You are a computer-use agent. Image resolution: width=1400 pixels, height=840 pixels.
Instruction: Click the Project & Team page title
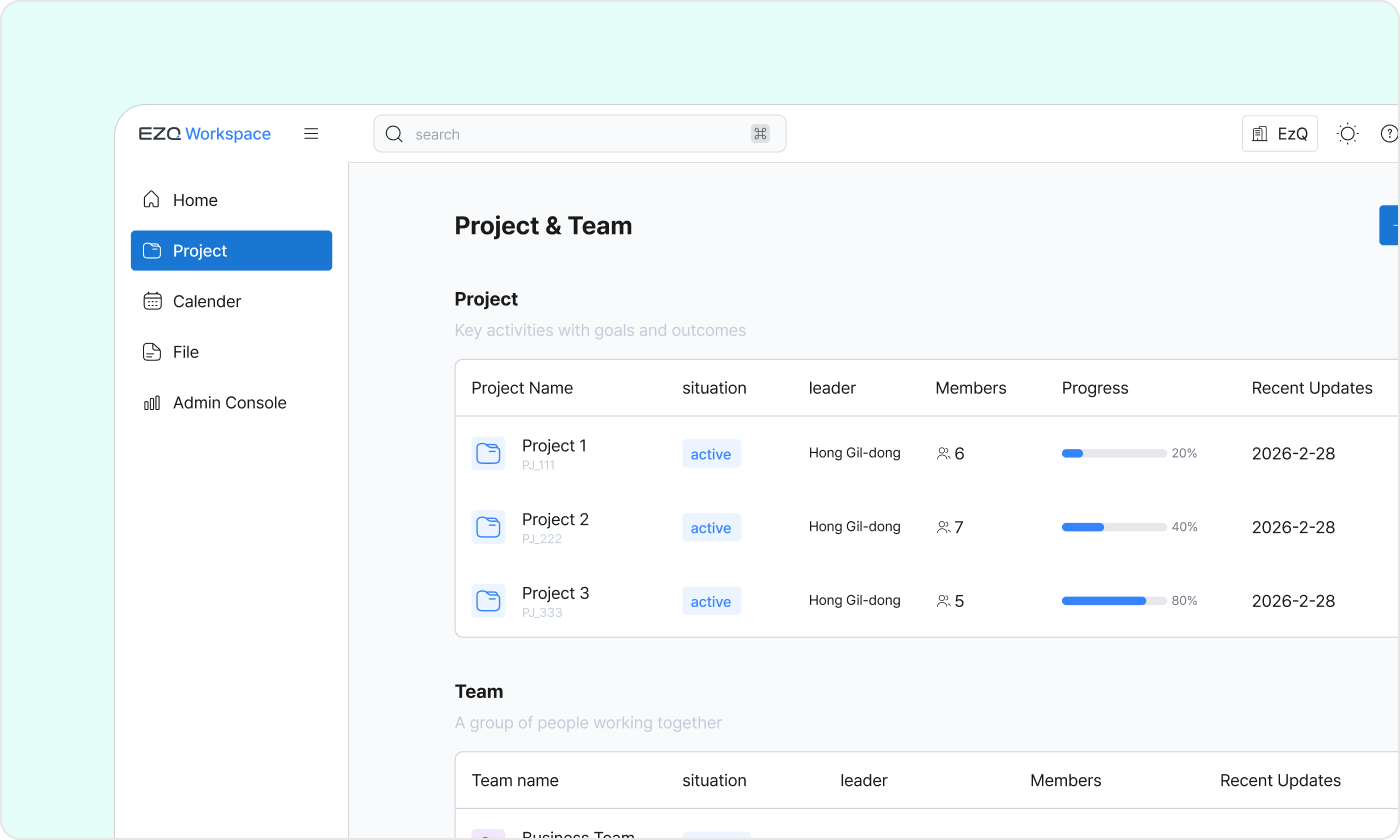543,226
